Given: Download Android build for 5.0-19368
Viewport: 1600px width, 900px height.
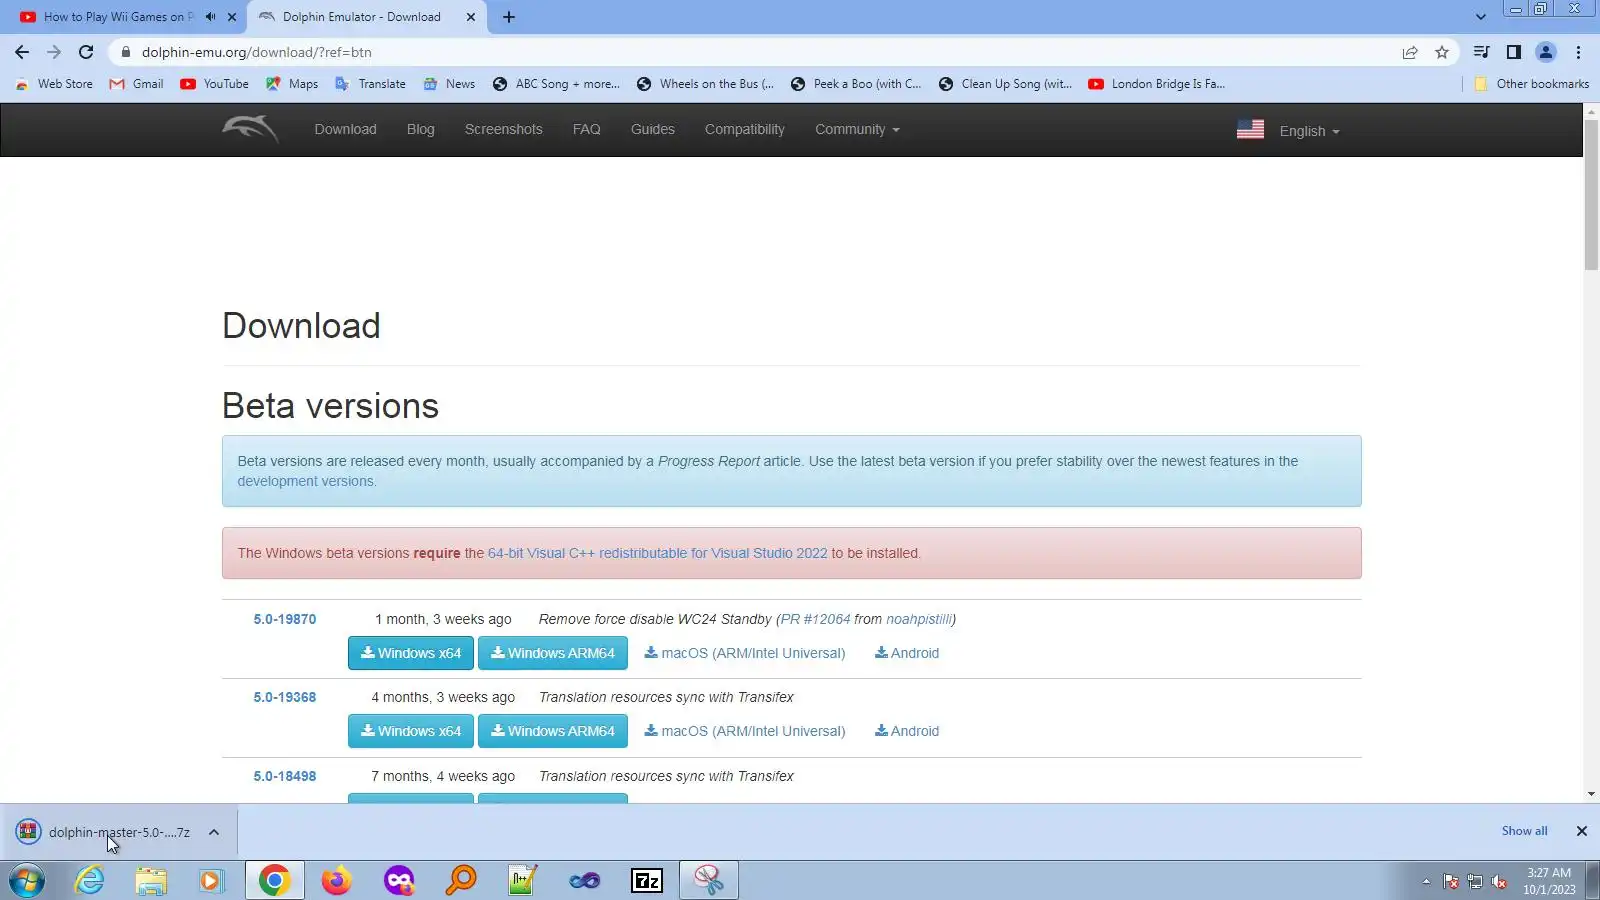Looking at the screenshot, I should 907,731.
